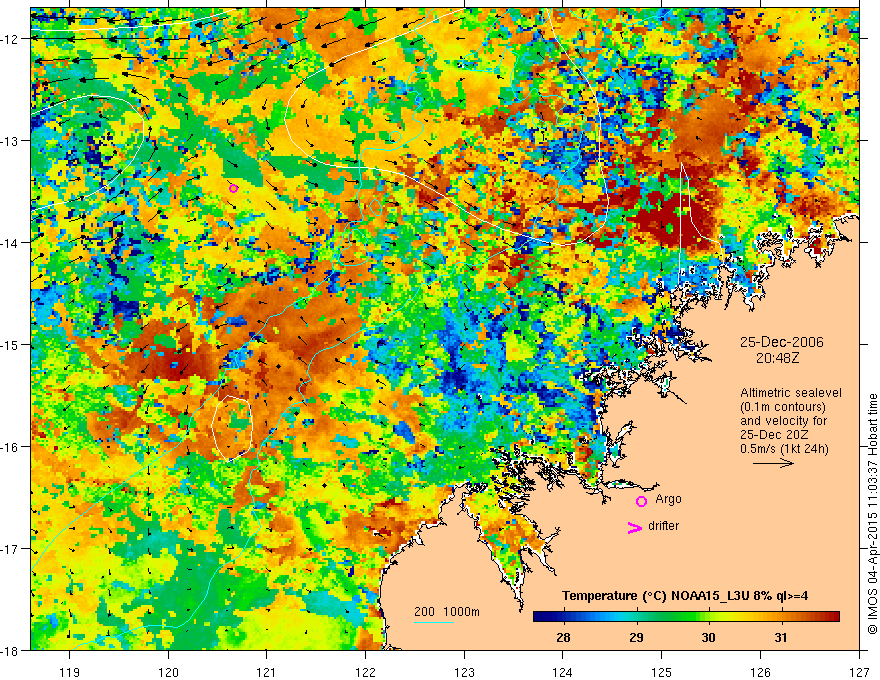
Task: Click the 122 longitude axis label
Action: (x=365, y=672)
